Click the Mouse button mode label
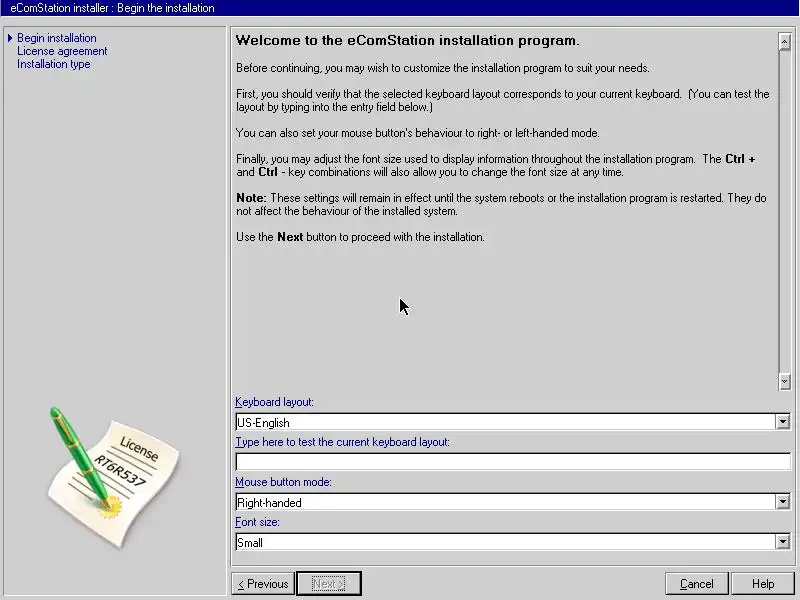The image size is (800, 600). [x=283, y=482]
